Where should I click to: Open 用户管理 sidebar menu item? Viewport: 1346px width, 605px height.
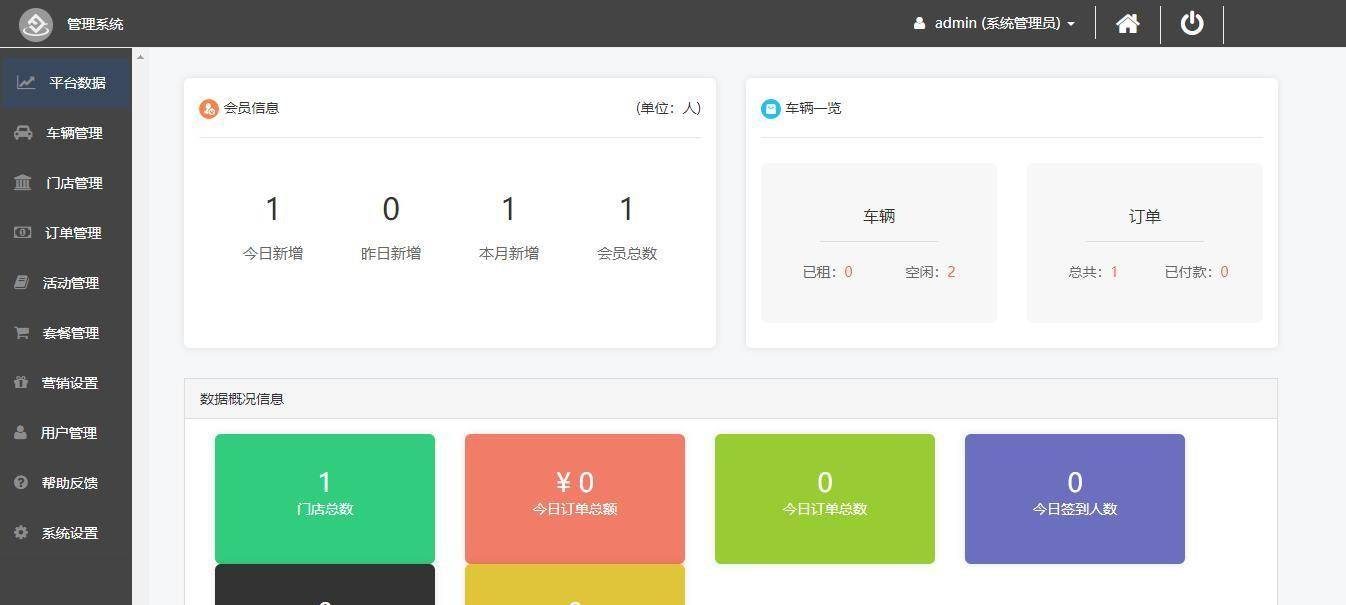[x=66, y=433]
